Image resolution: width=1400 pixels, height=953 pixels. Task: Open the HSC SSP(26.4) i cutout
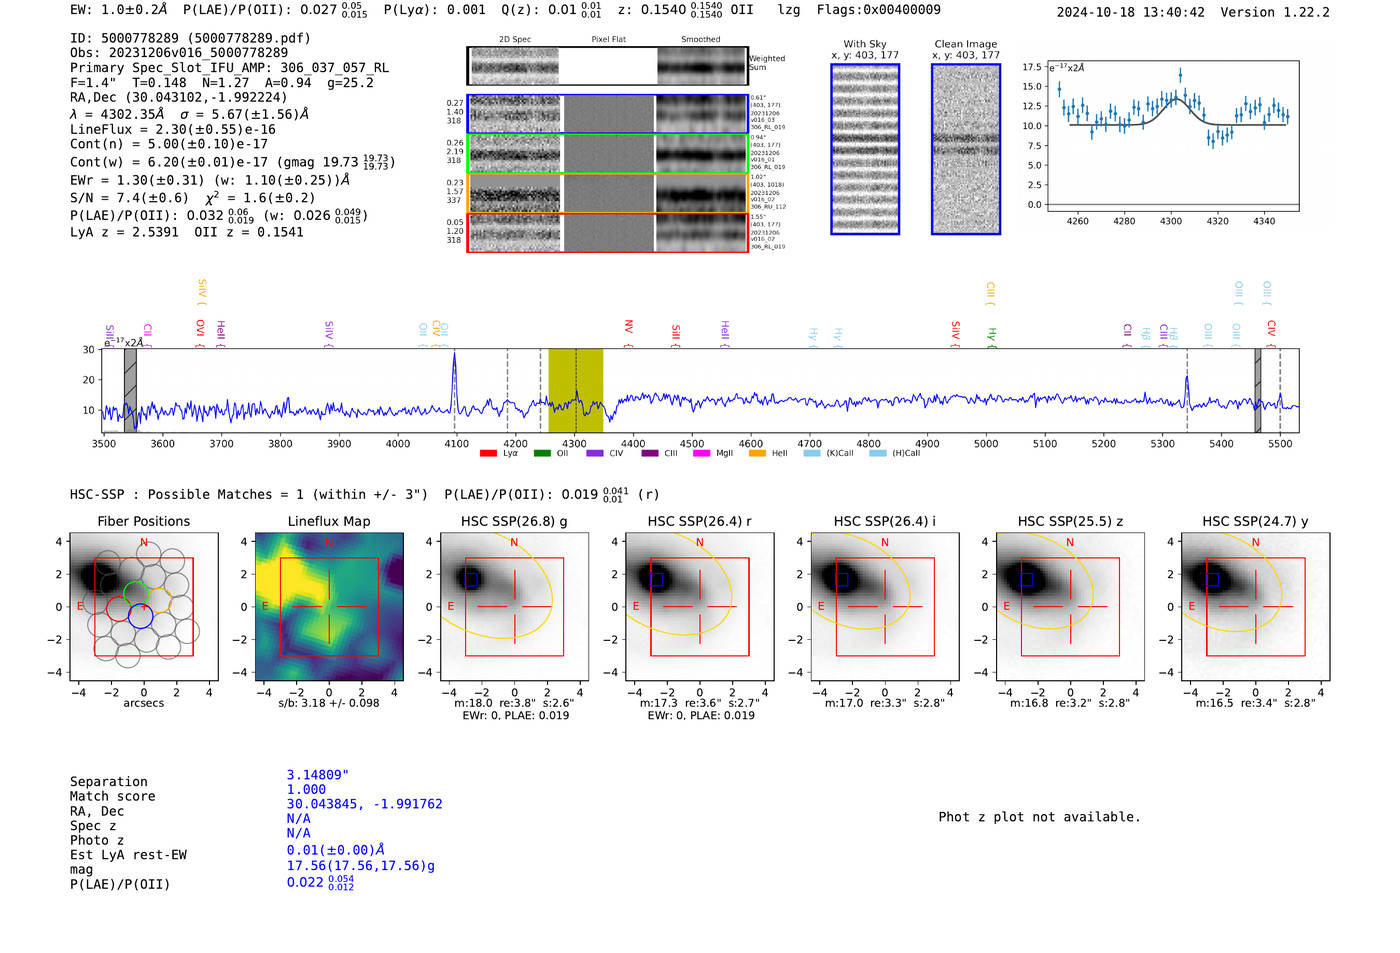tap(885, 607)
